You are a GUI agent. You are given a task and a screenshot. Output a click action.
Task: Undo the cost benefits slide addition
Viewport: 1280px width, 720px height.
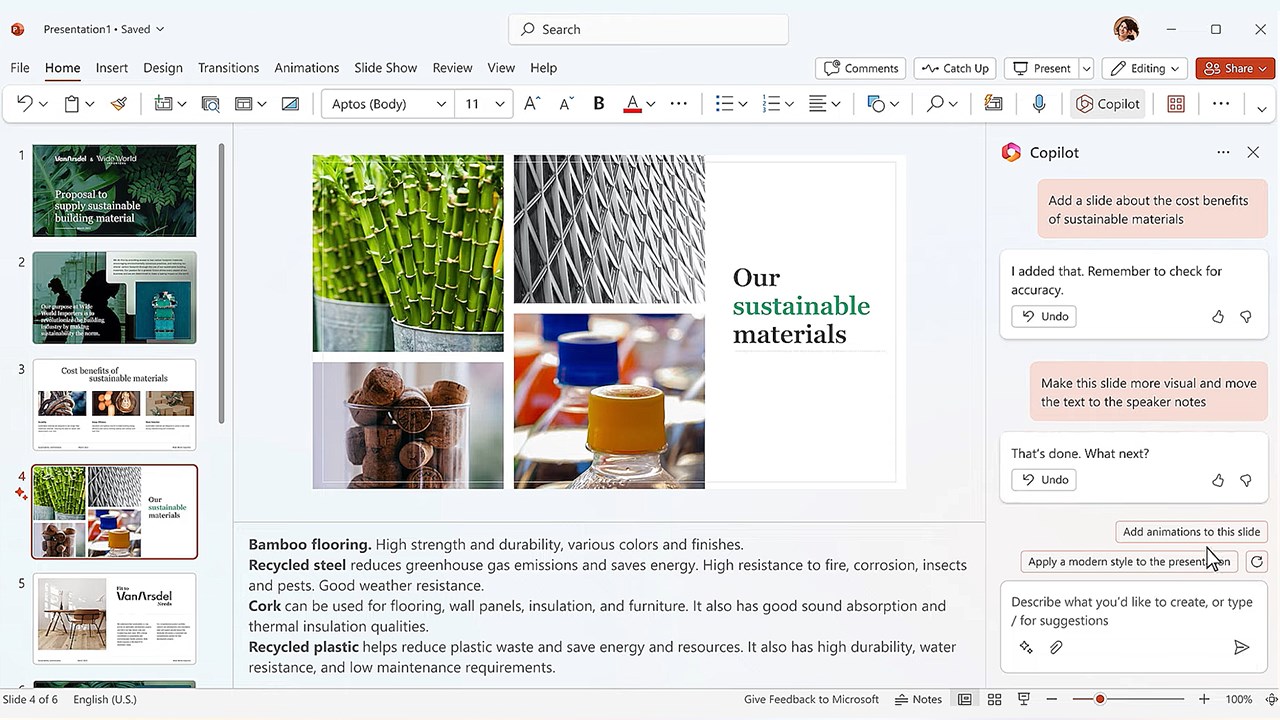click(1044, 316)
